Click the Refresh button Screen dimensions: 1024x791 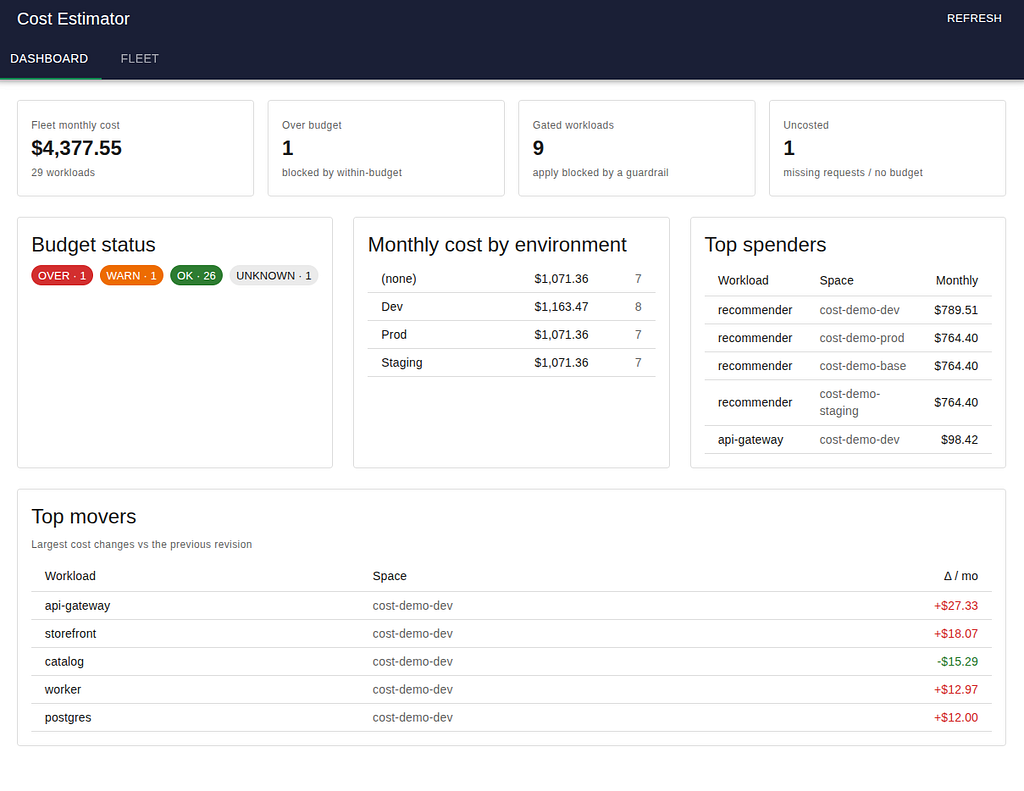coord(974,18)
